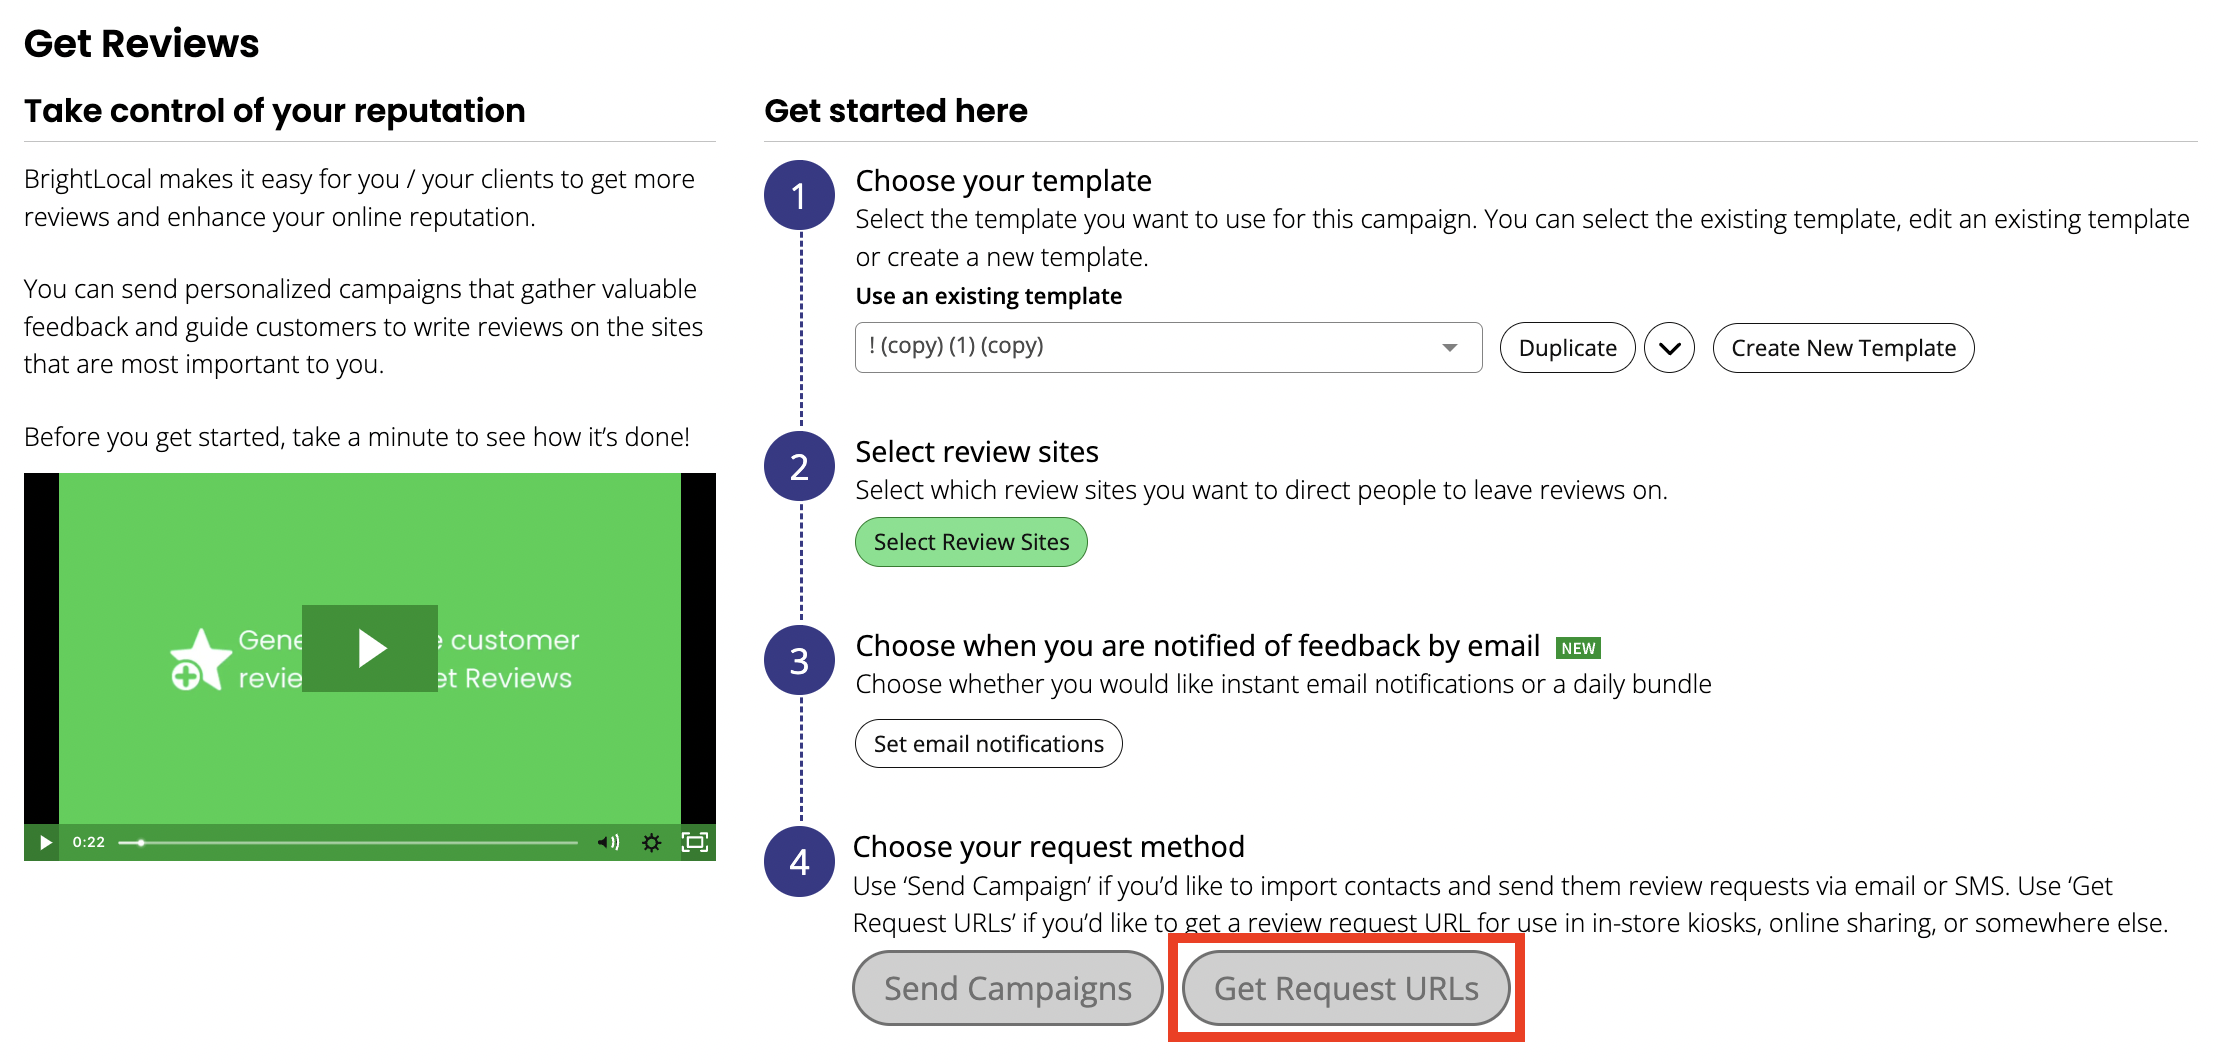
Task: Expand the chevron menu beside Duplicate
Action: [1669, 348]
